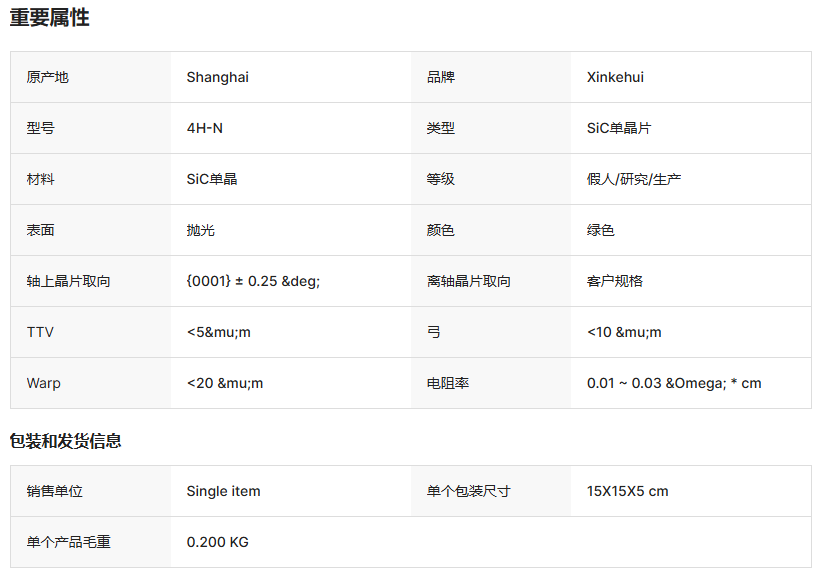The width and height of the screenshot is (829, 580).
Task: Click the 4H-N model value
Action: pyautogui.click(x=205, y=128)
